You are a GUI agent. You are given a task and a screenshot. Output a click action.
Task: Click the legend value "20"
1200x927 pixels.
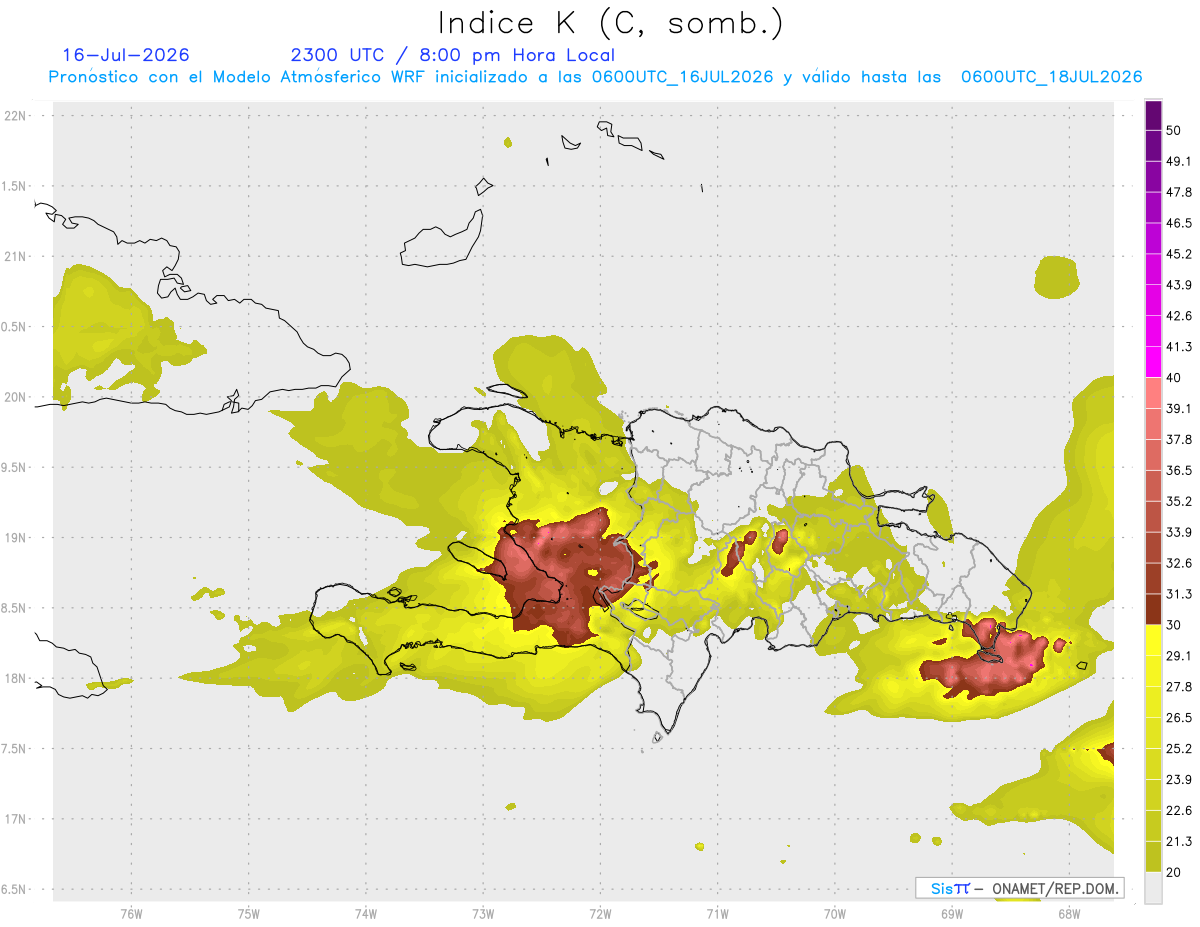tap(1174, 872)
